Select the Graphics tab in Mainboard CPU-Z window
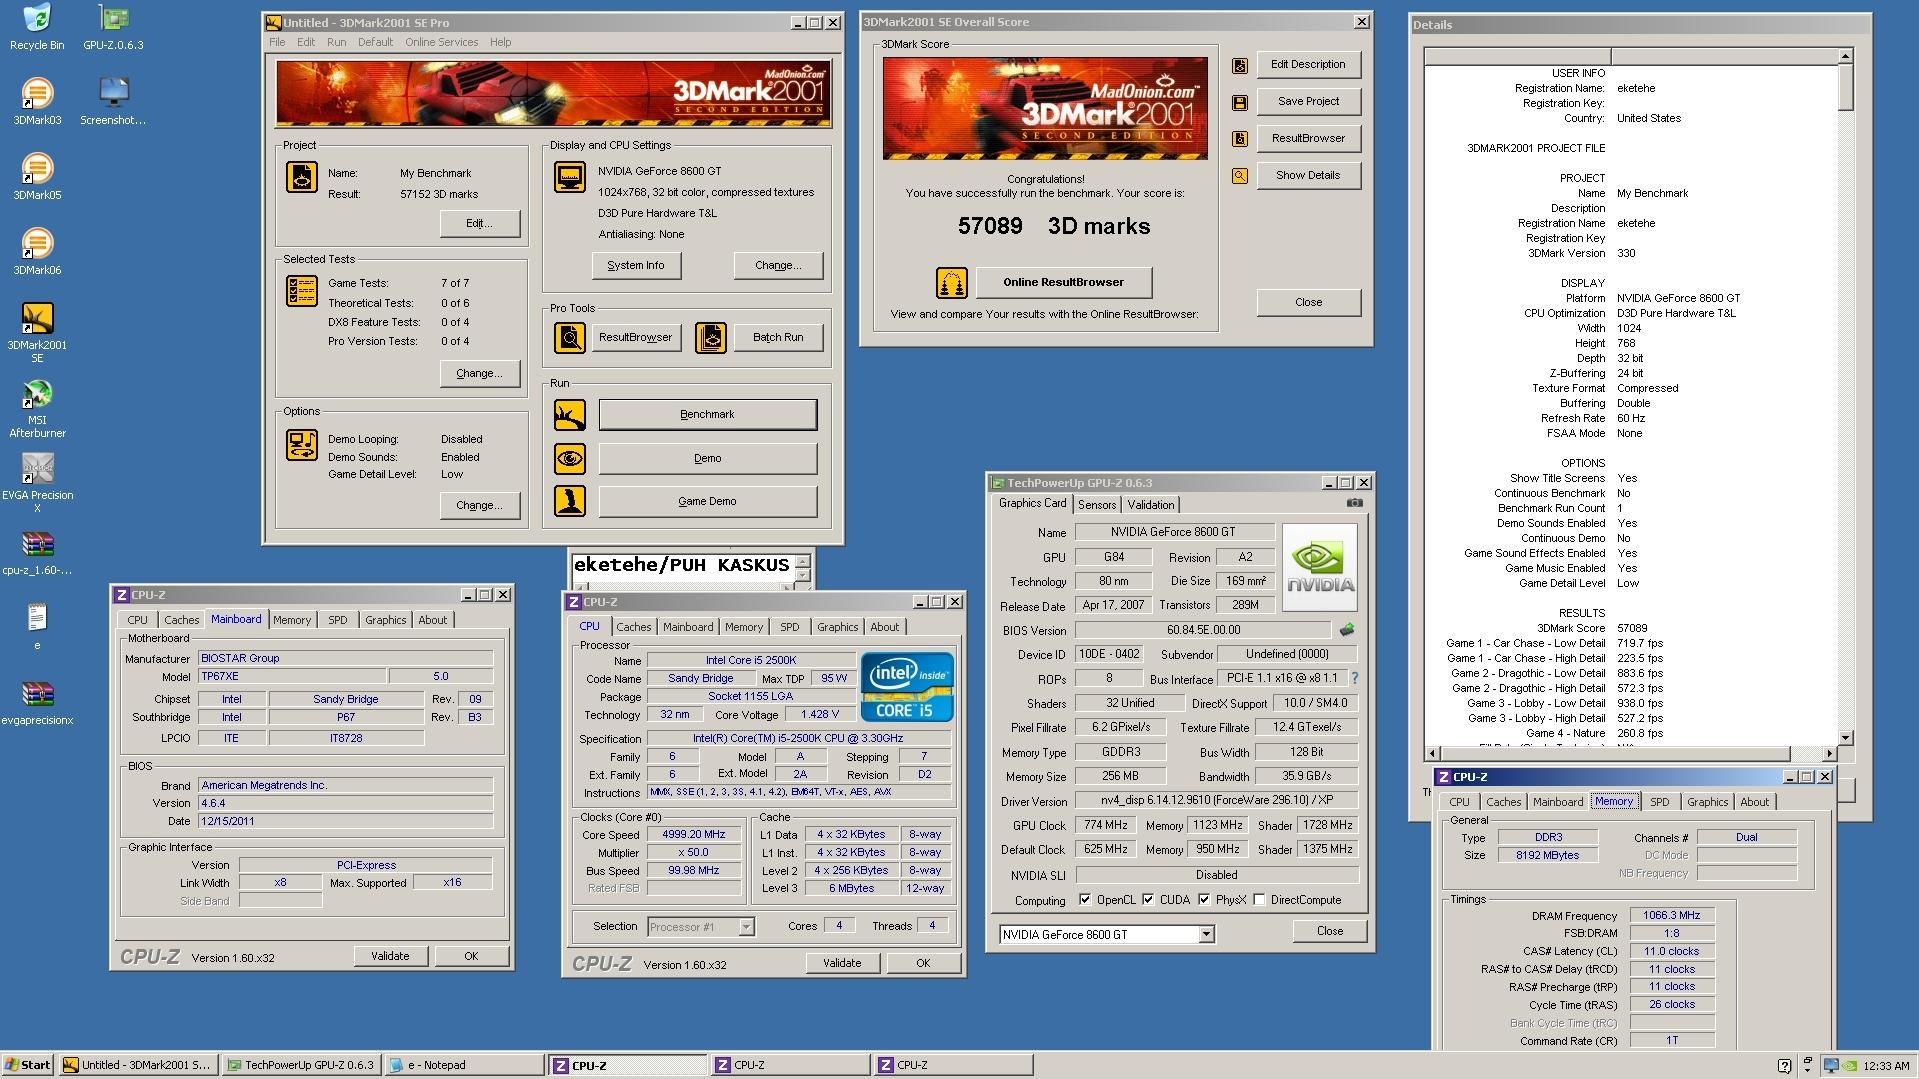Image resolution: width=1919 pixels, height=1079 pixels. (x=385, y=620)
